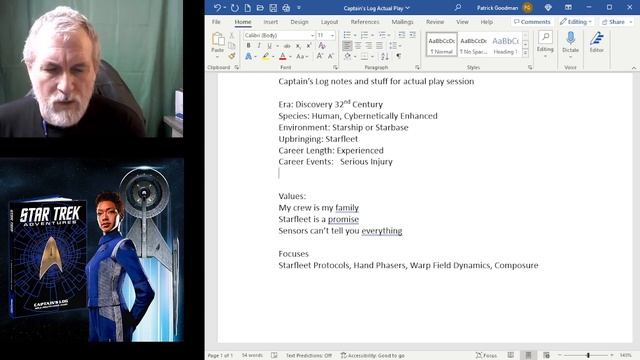Viewport: 640px width, 360px height.
Task: Toggle Center paragraph alignment
Action: pyautogui.click(x=358, y=46)
